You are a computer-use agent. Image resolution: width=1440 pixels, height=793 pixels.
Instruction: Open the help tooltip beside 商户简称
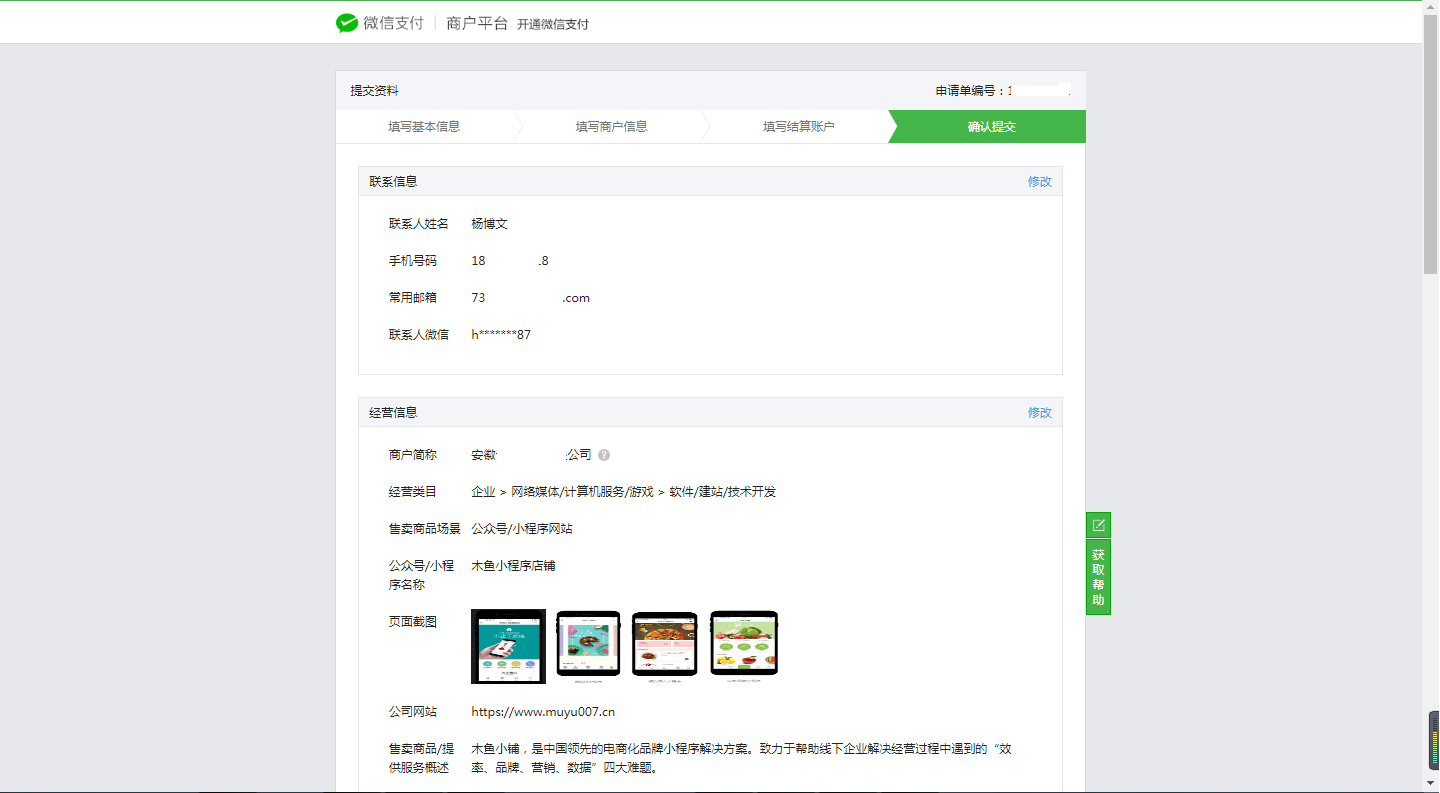click(x=605, y=454)
